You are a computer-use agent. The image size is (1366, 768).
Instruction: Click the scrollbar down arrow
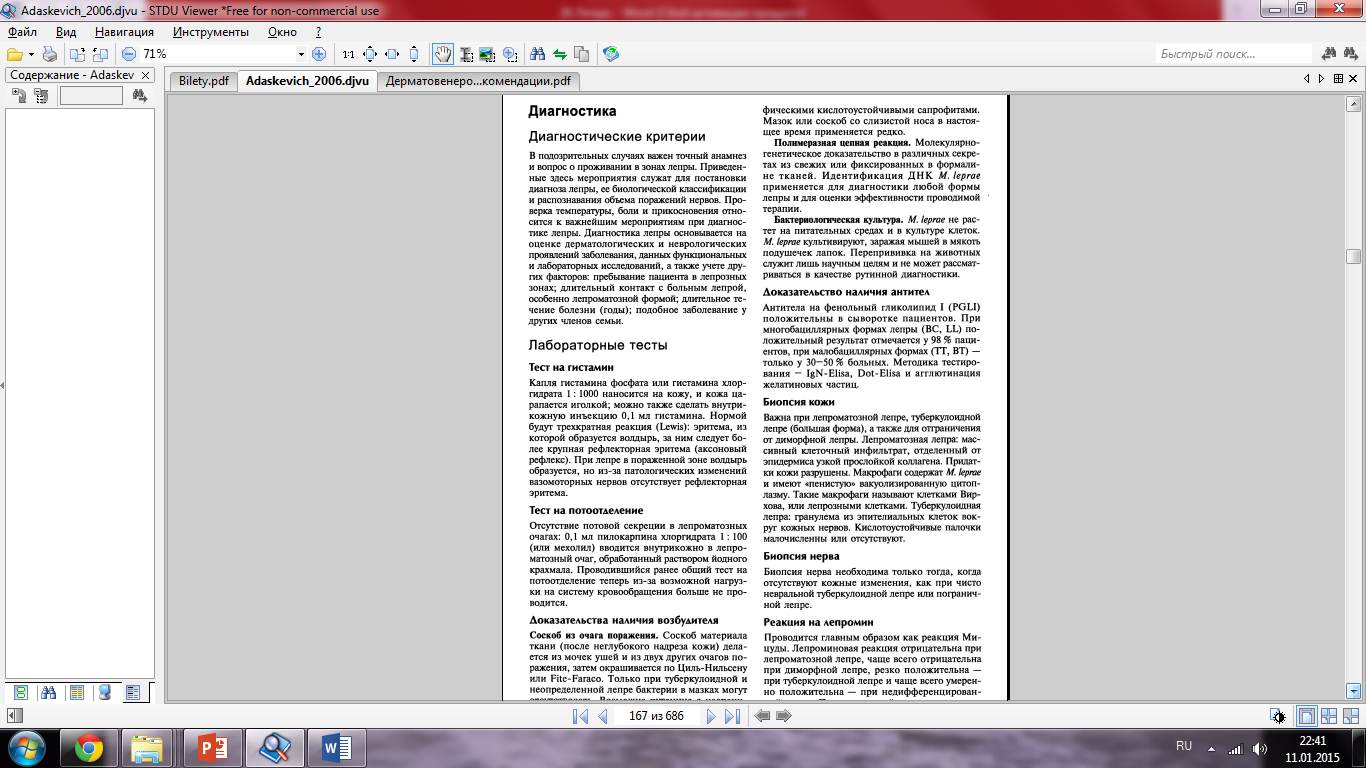pos(1353,690)
